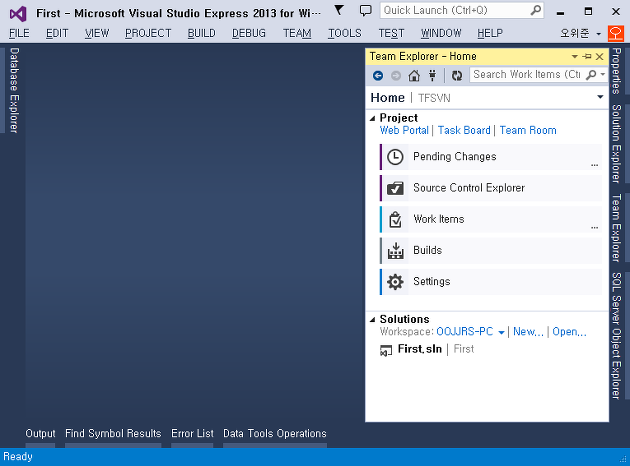Screen dimensions: 630x466
Task: Click the Visual Studio logo icon
Action: click(x=18, y=14)
